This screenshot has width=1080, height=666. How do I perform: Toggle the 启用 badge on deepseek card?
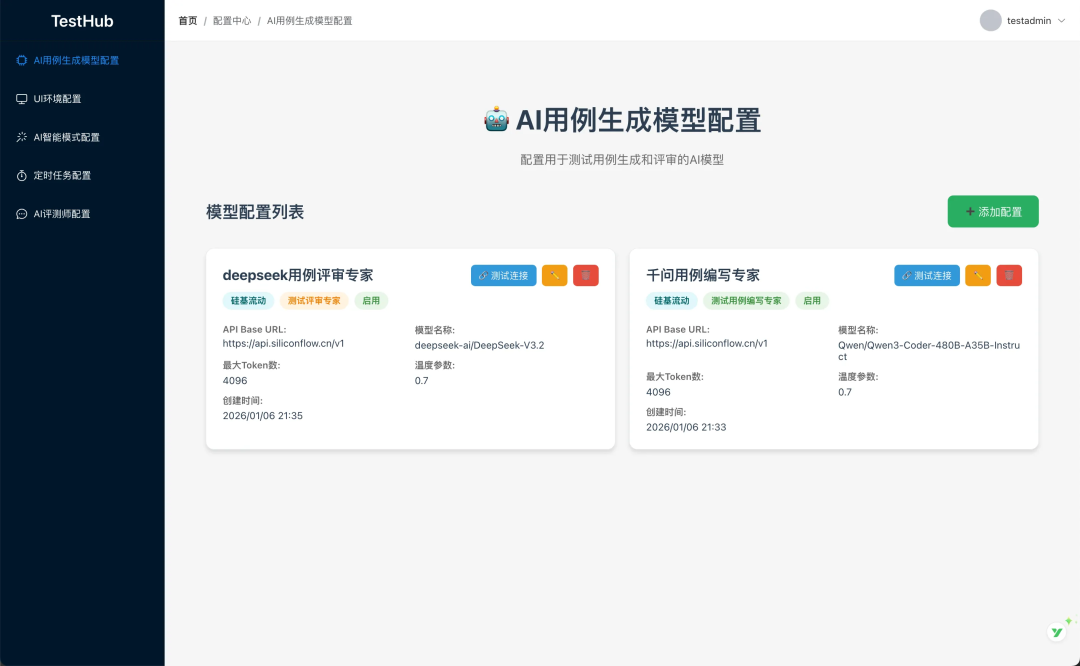point(371,300)
